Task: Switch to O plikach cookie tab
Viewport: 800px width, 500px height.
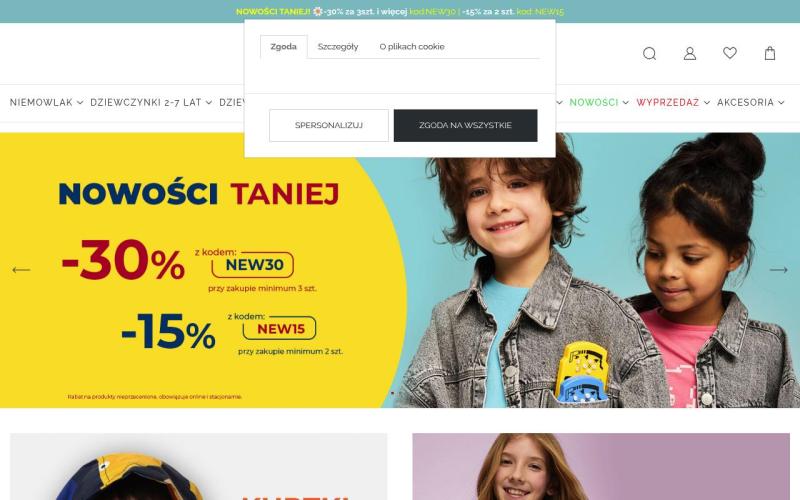Action: click(x=412, y=46)
